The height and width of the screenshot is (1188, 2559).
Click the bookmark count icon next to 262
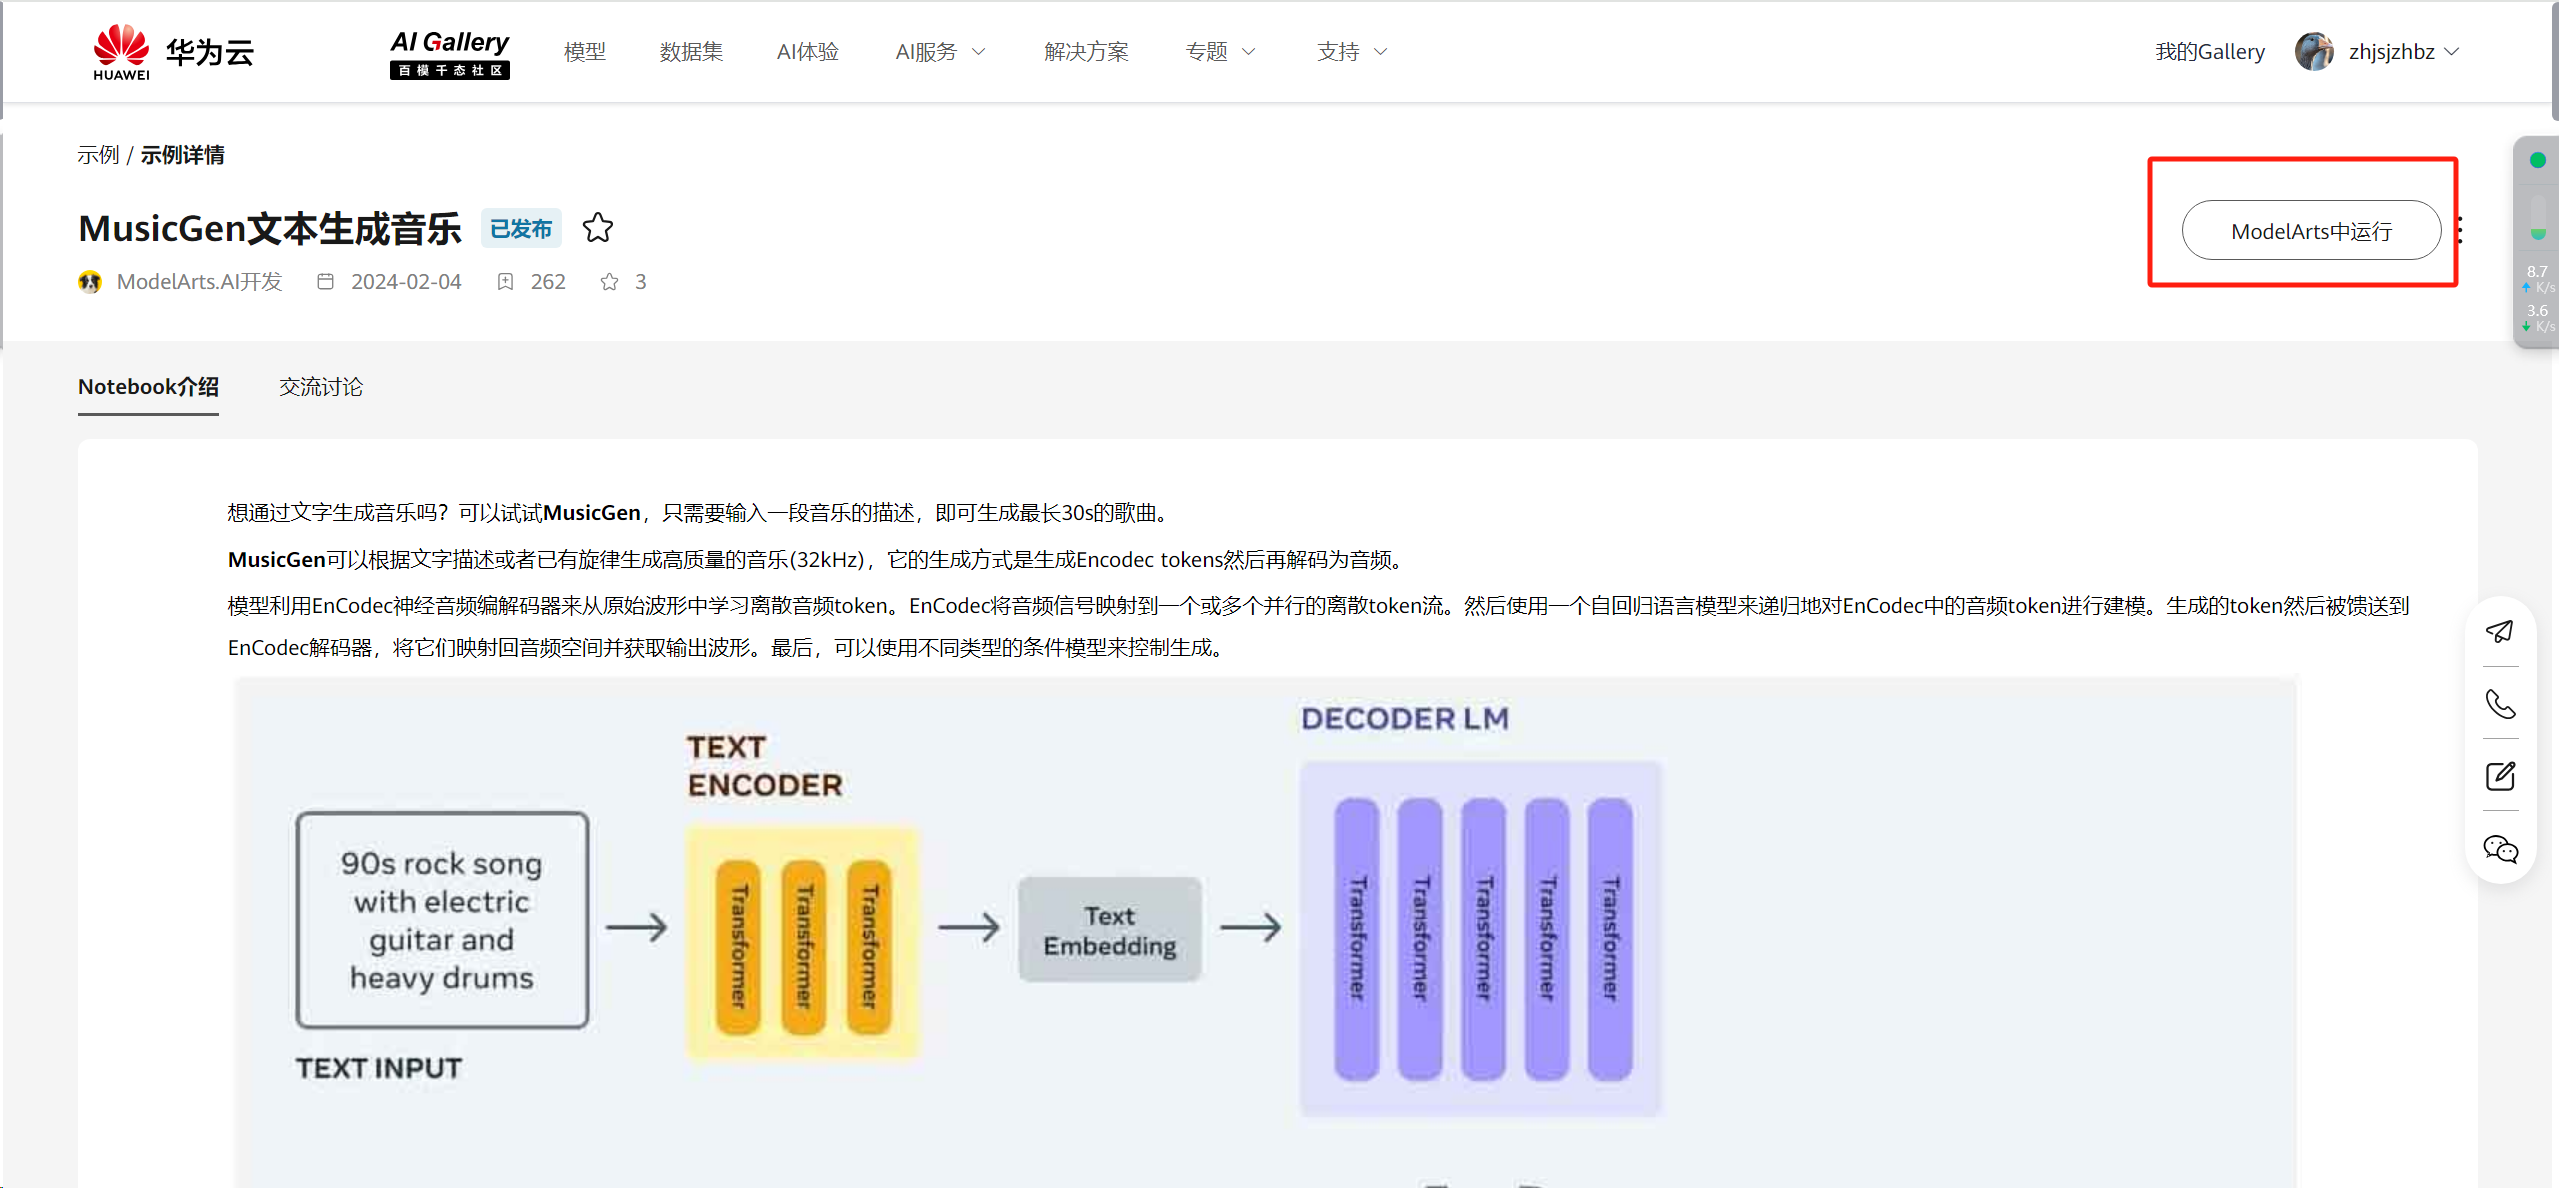[x=506, y=282]
